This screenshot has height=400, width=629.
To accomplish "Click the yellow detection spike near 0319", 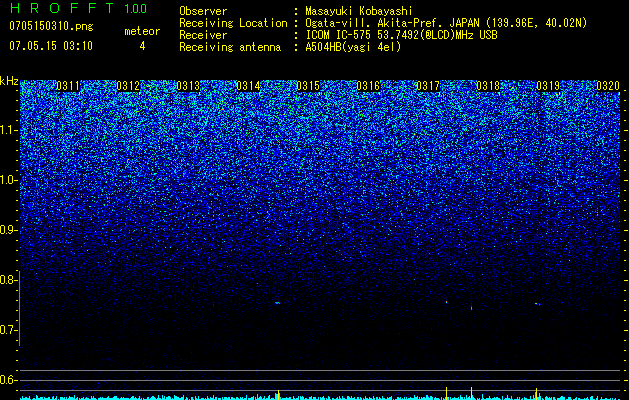I will pyautogui.click(x=536, y=393).
